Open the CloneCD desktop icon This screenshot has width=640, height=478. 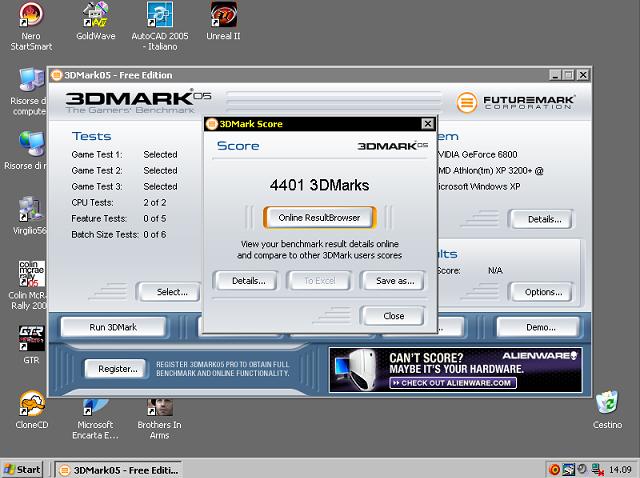(x=32, y=409)
